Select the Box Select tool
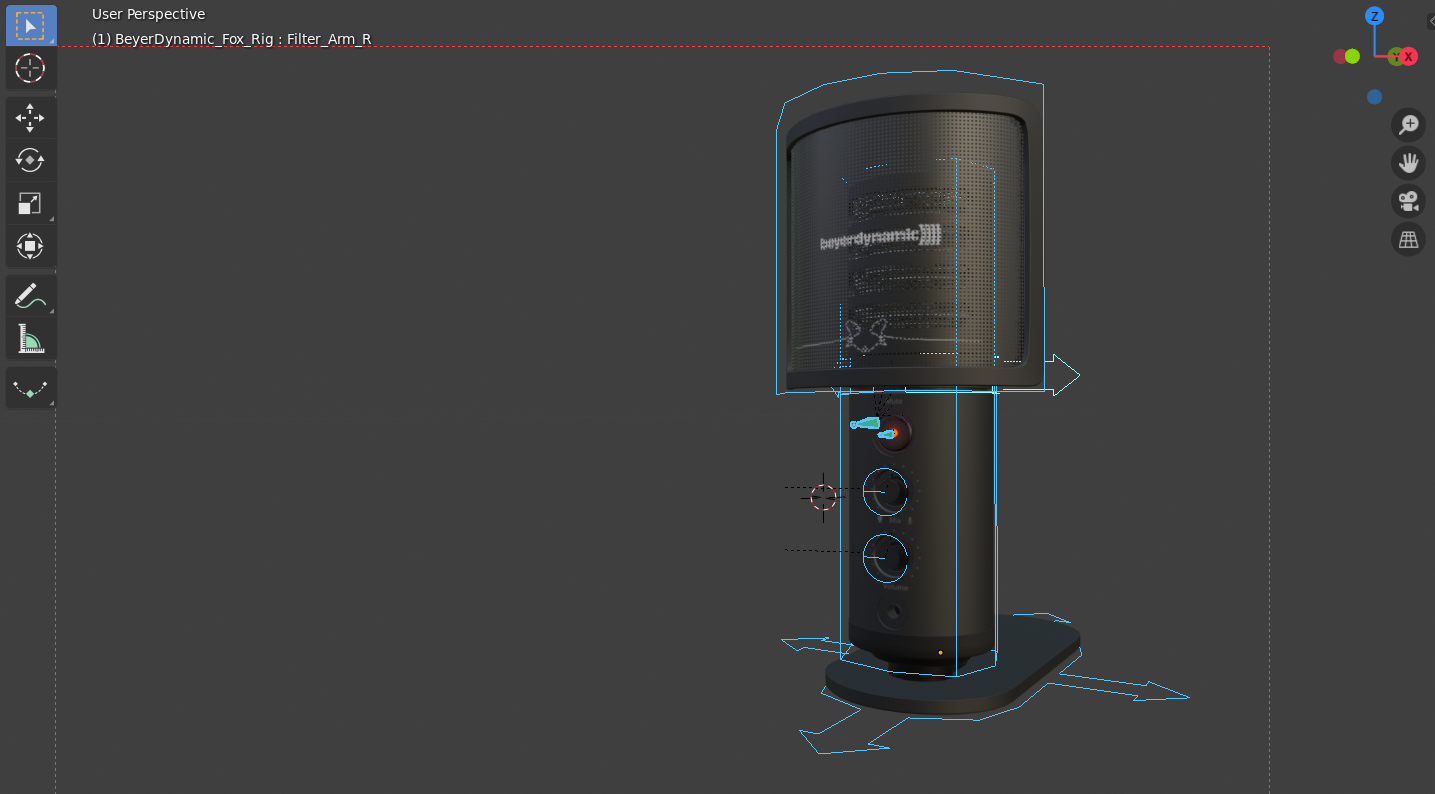Screen dimensions: 1435x794 pos(30,25)
